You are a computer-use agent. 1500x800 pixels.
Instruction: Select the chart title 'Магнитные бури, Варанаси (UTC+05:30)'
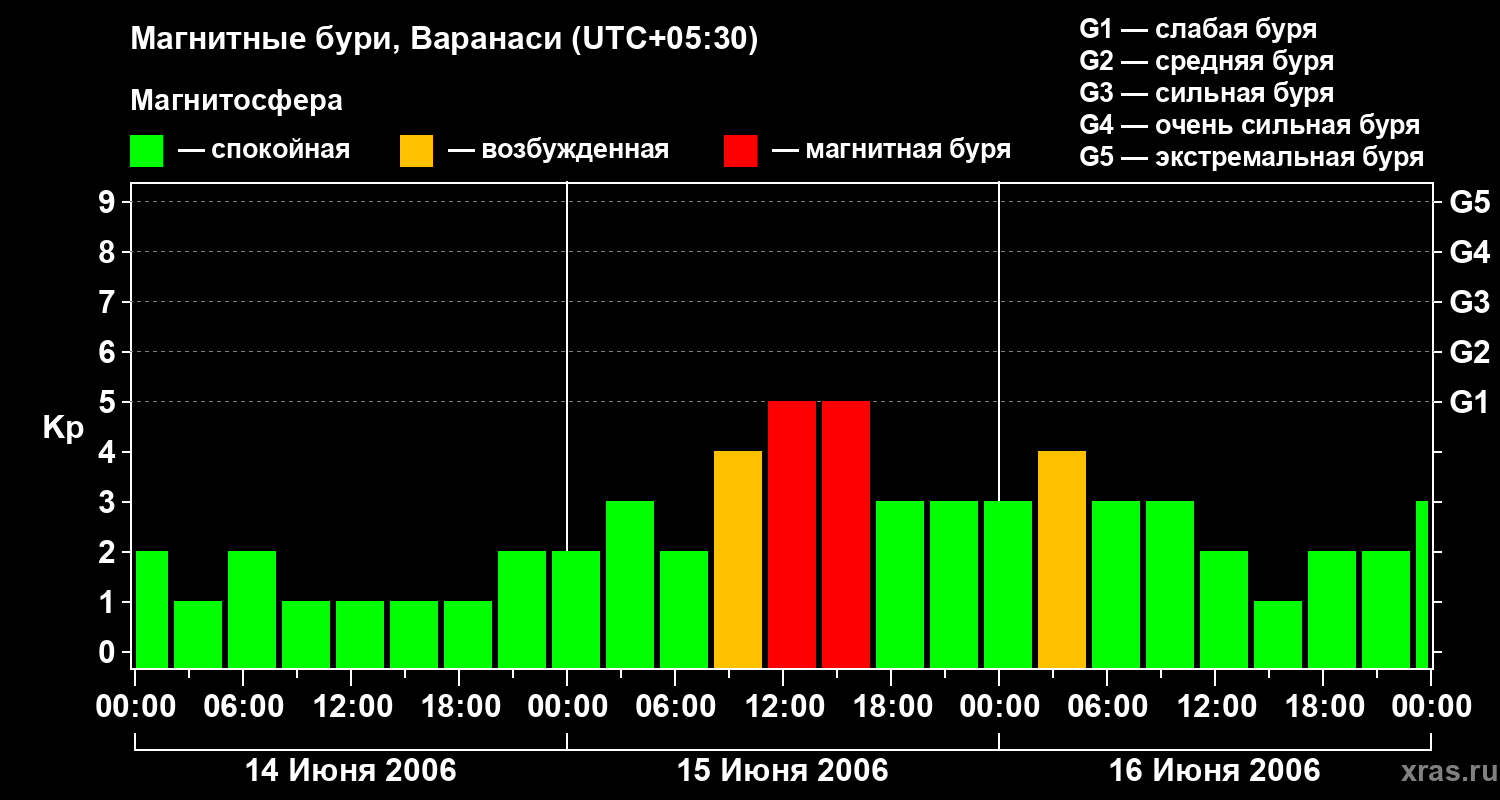(x=444, y=40)
